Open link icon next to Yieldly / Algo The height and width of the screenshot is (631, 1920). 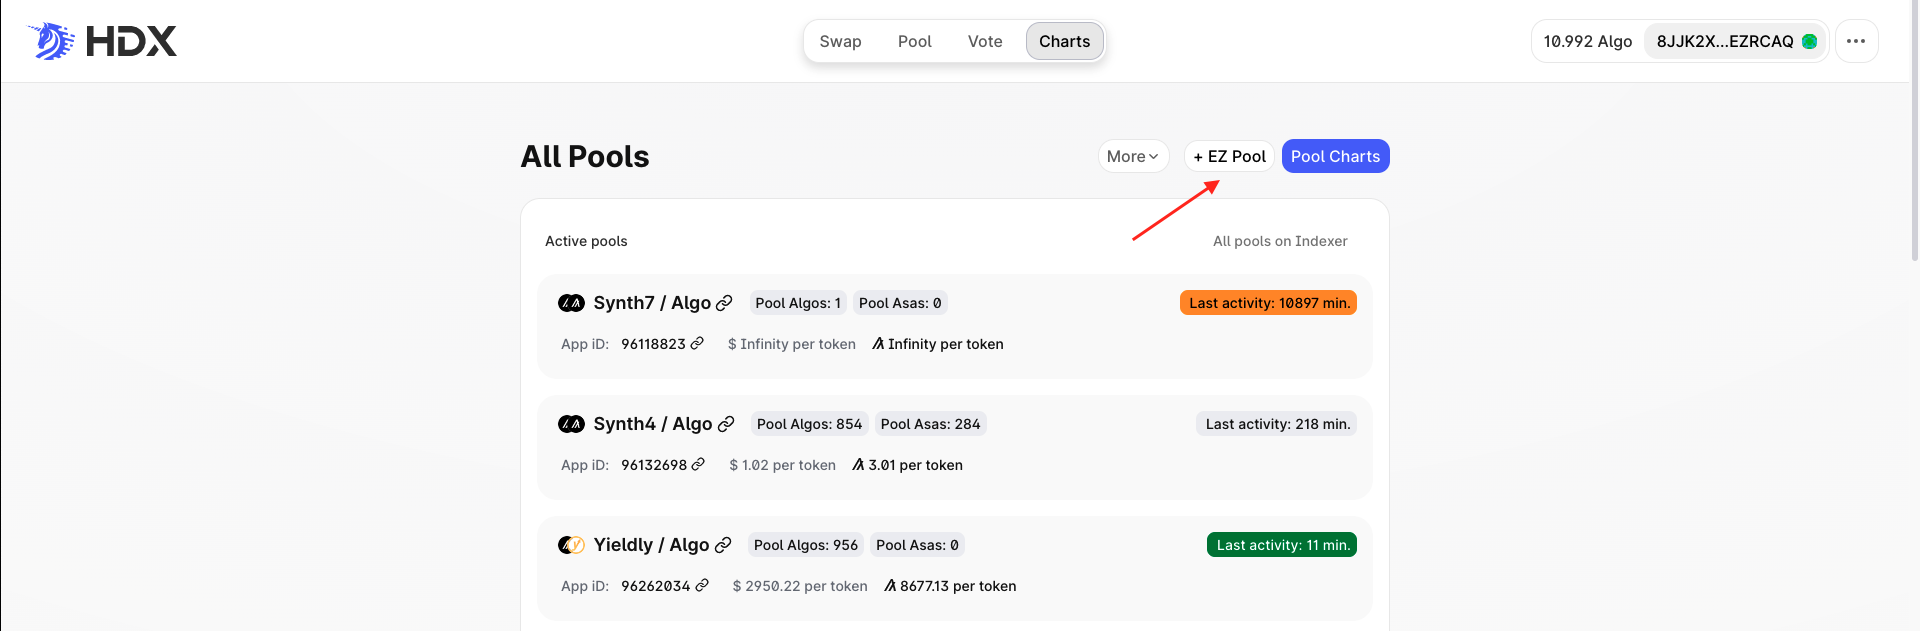(724, 545)
